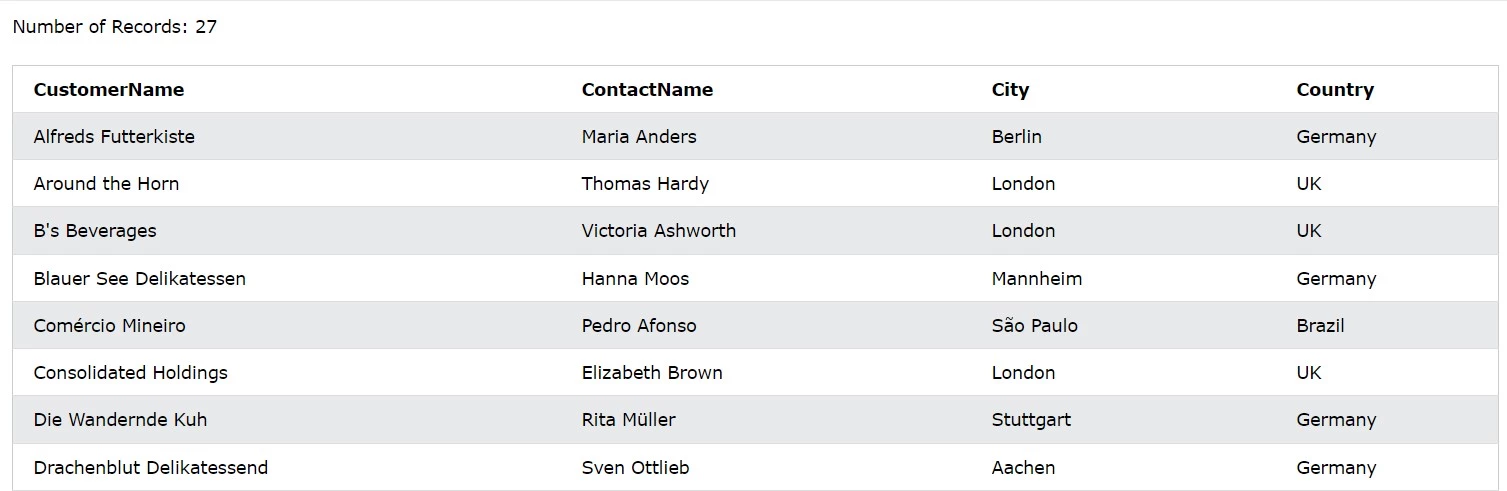Click the Brazil country cell
Image resolution: width=1507 pixels, height=491 pixels.
[x=1320, y=326]
